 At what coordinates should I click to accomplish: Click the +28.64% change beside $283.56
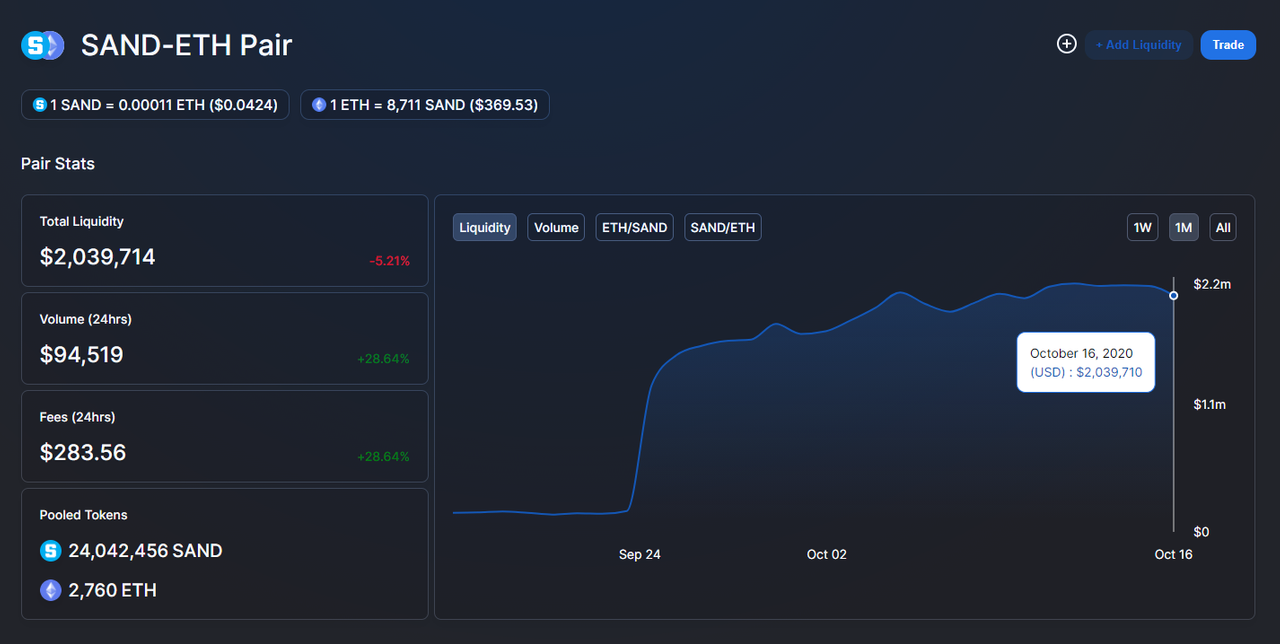tap(384, 456)
